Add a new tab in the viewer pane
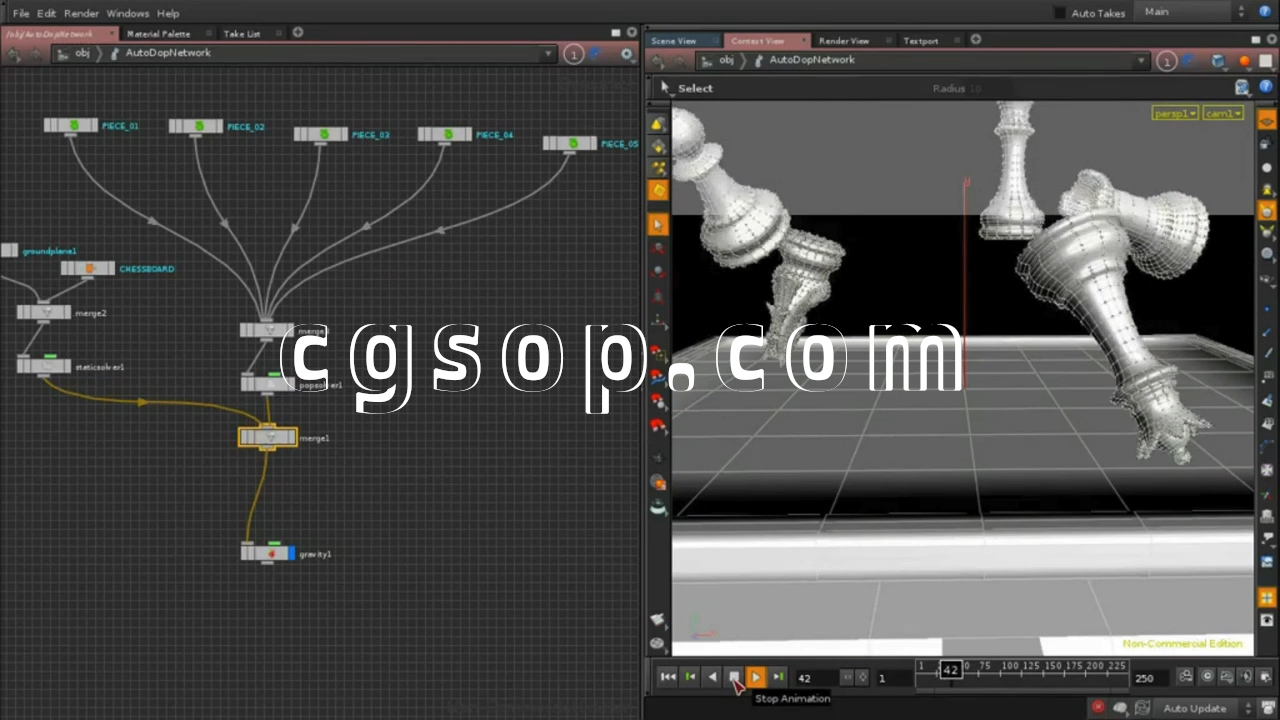Screen dimensions: 1280x720 [x=976, y=40]
